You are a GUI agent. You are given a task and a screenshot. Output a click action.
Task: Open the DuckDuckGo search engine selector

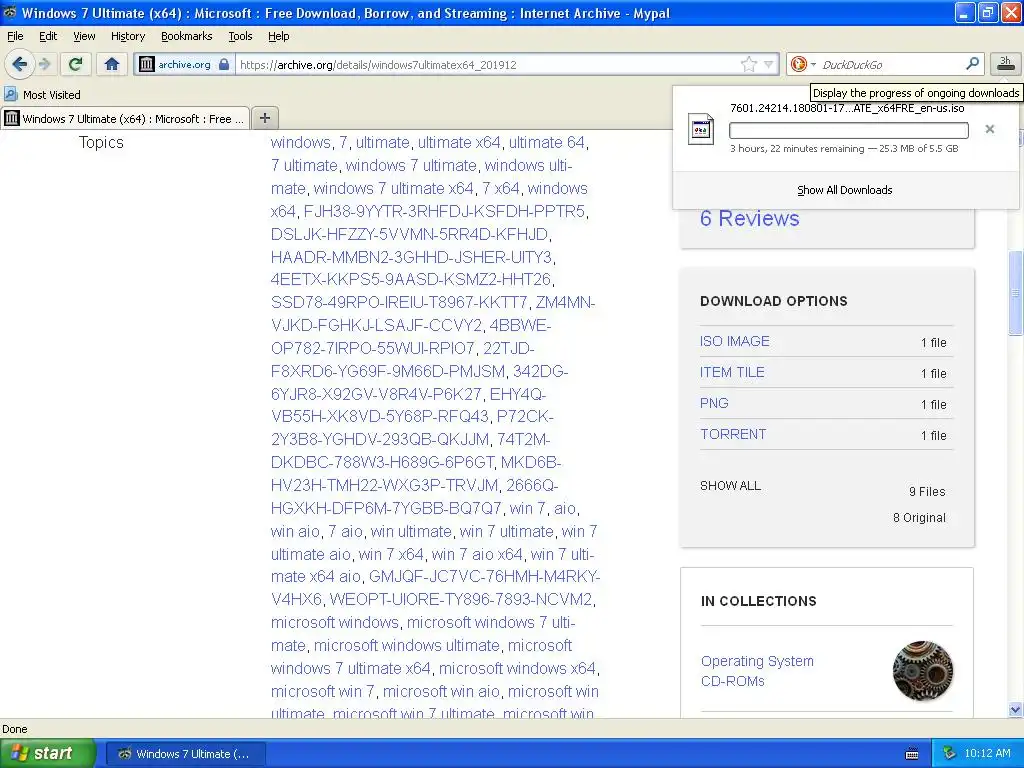click(x=803, y=64)
